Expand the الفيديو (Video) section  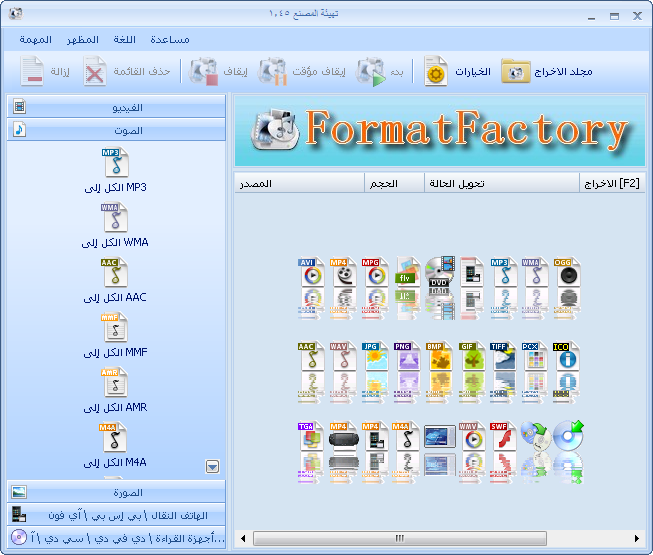[116, 107]
